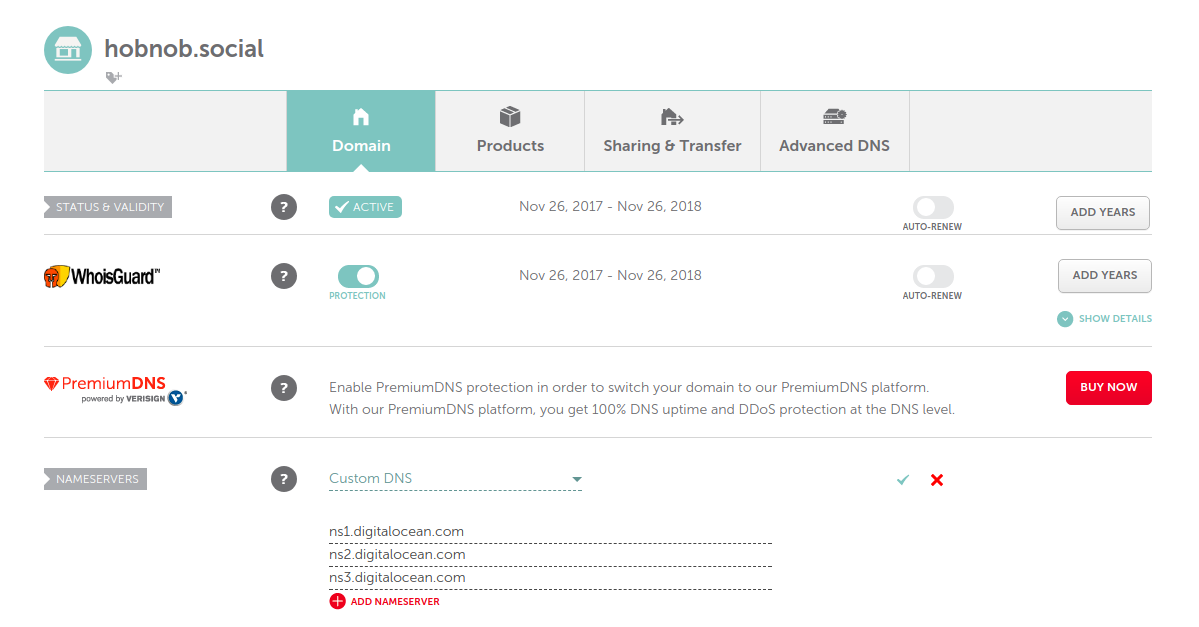Click the storefront domain icon beside hobnob.social

(x=68, y=49)
